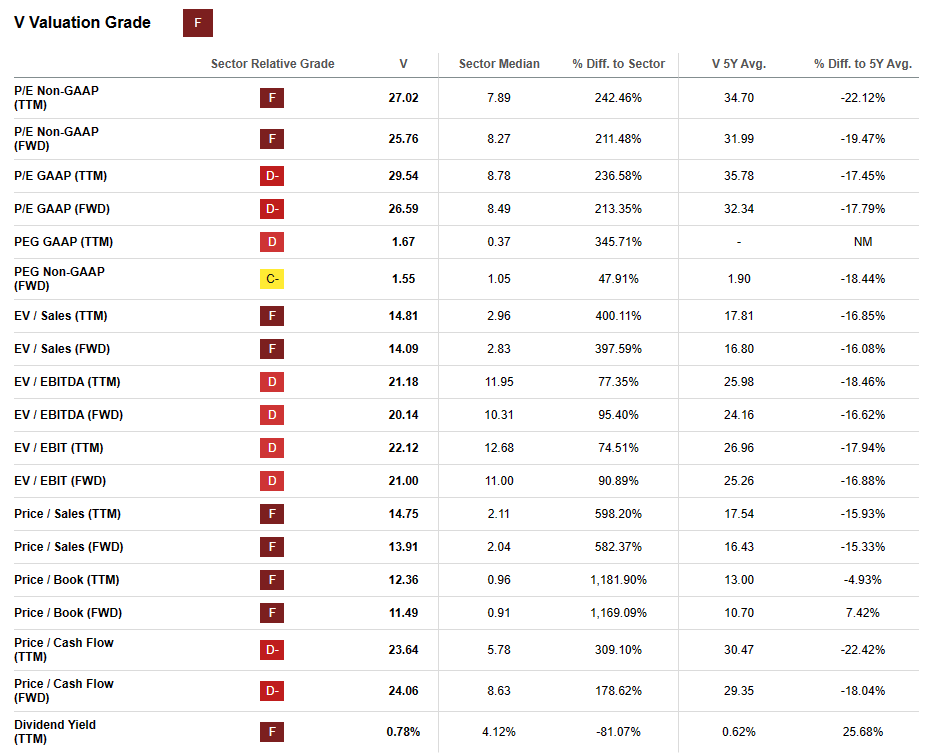Click the Price / Book (FWD) value 11.49
Screen dimensions: 931x755
click(x=403, y=613)
